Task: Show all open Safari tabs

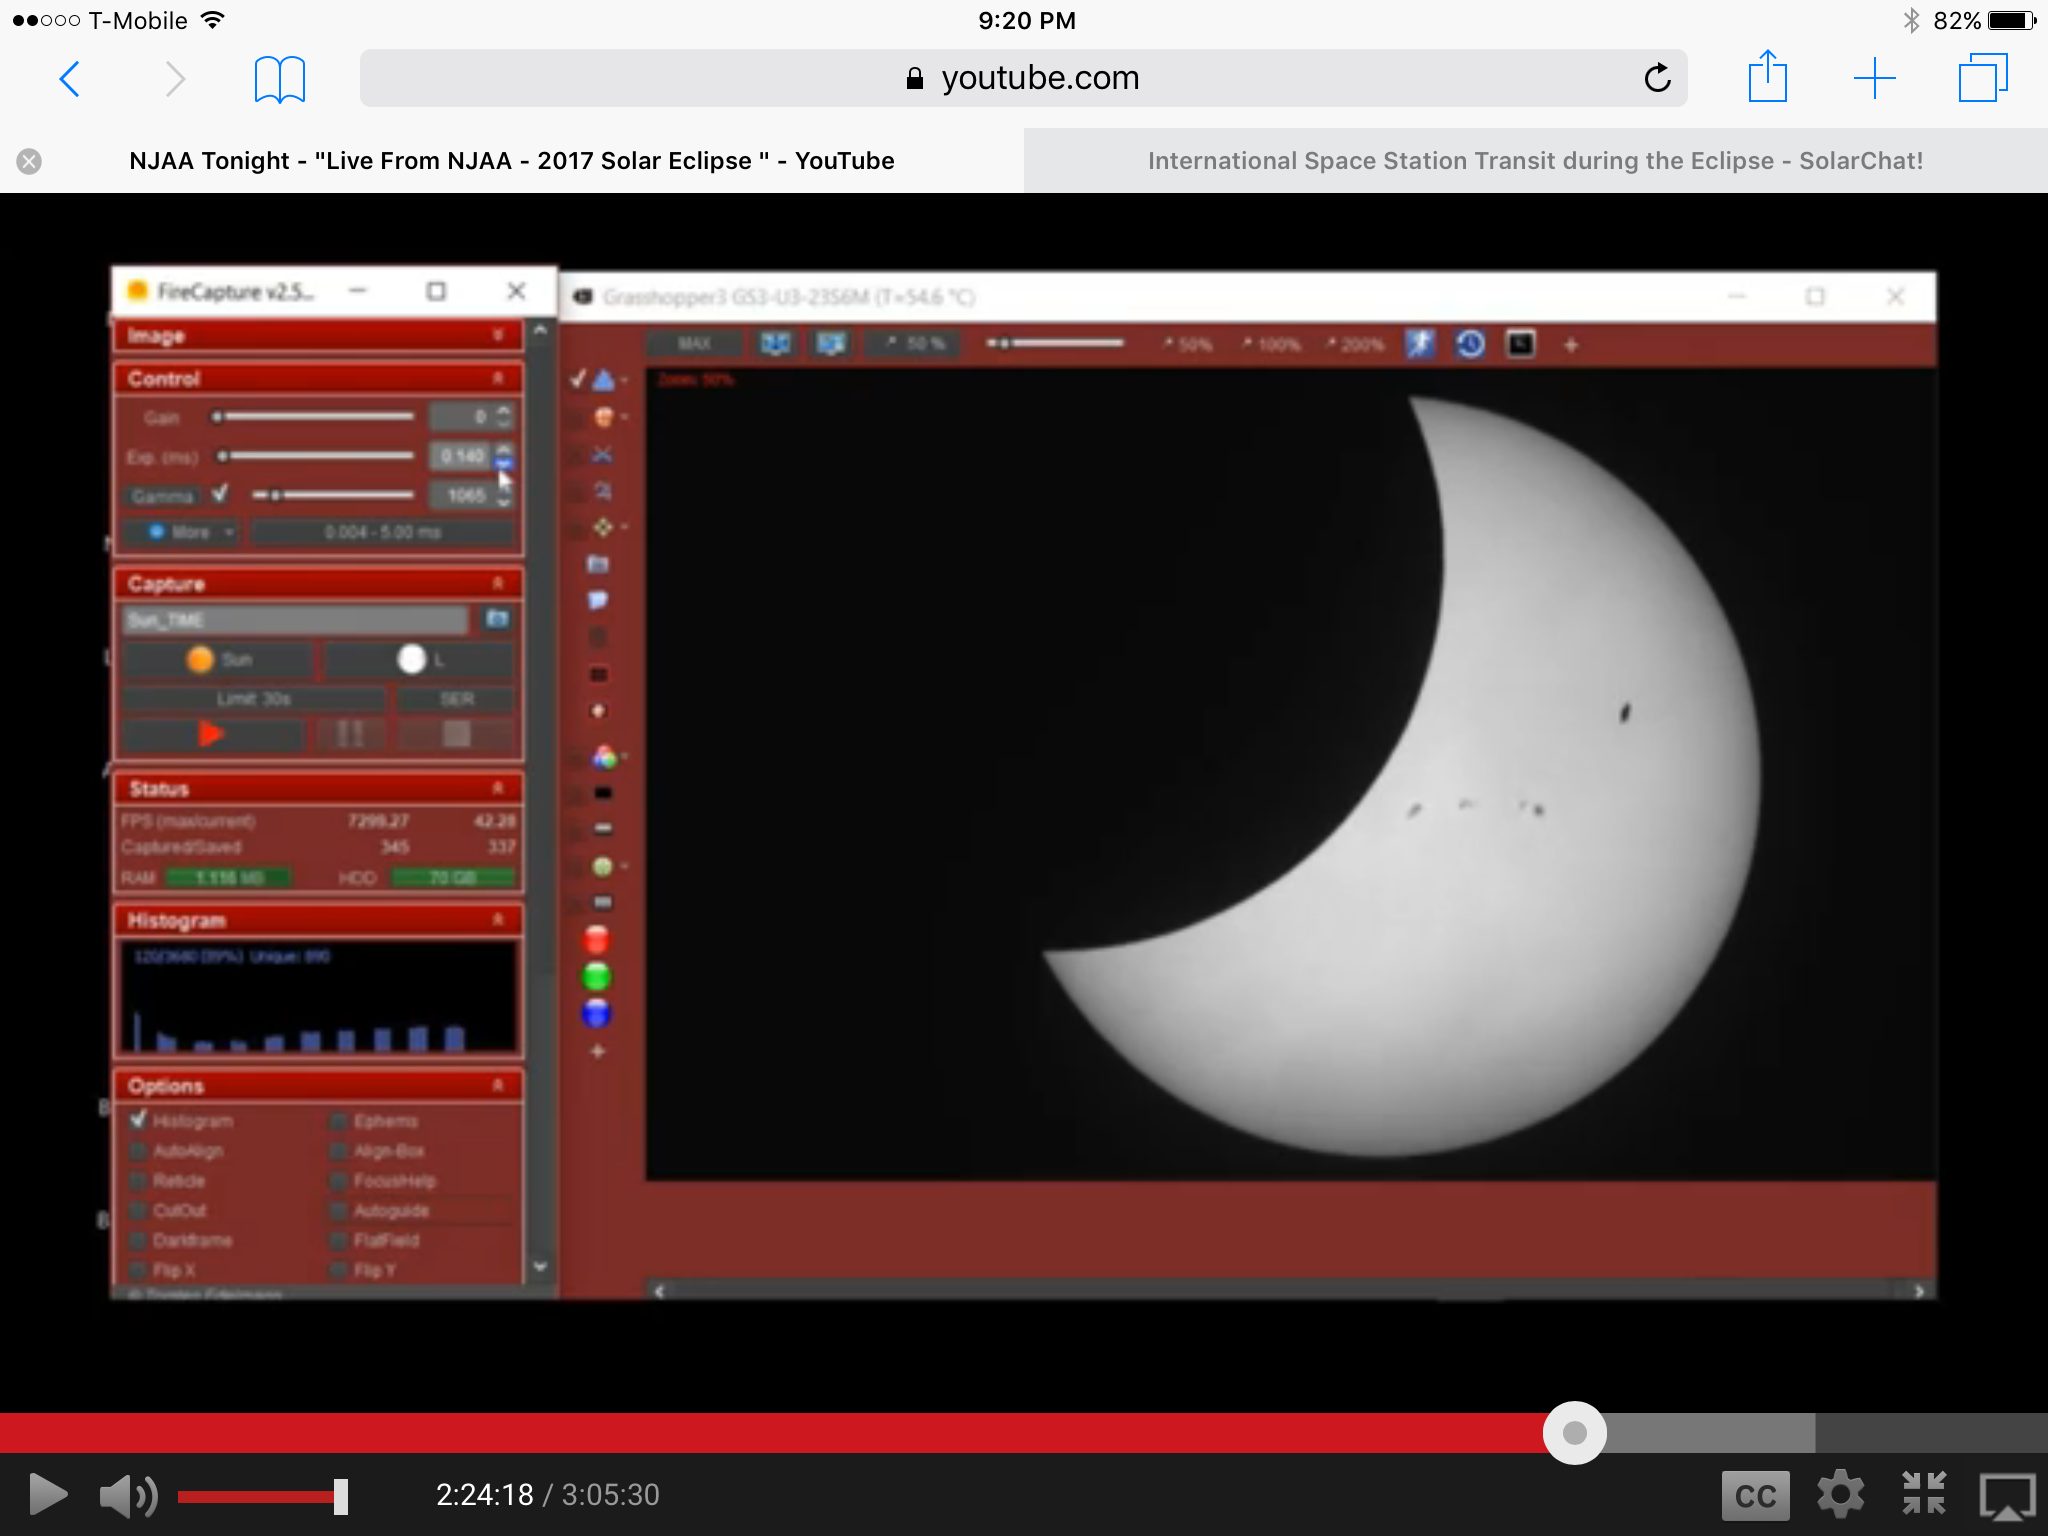Action: coord(1983,78)
